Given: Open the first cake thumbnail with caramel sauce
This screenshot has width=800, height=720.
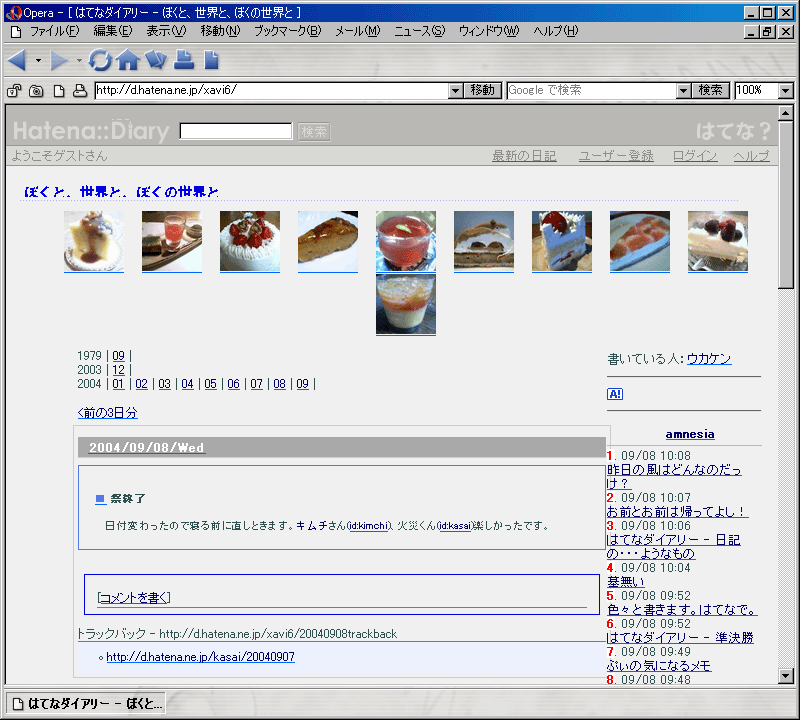Looking at the screenshot, I should point(94,241).
